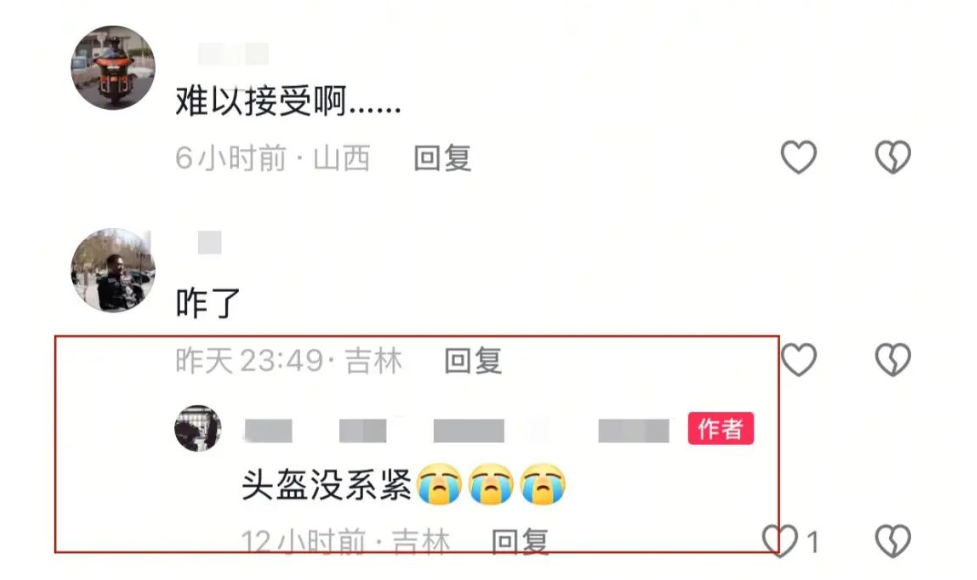Dislike the "难以接受啊" comment
The width and height of the screenshot is (977, 580).
tap(893, 156)
